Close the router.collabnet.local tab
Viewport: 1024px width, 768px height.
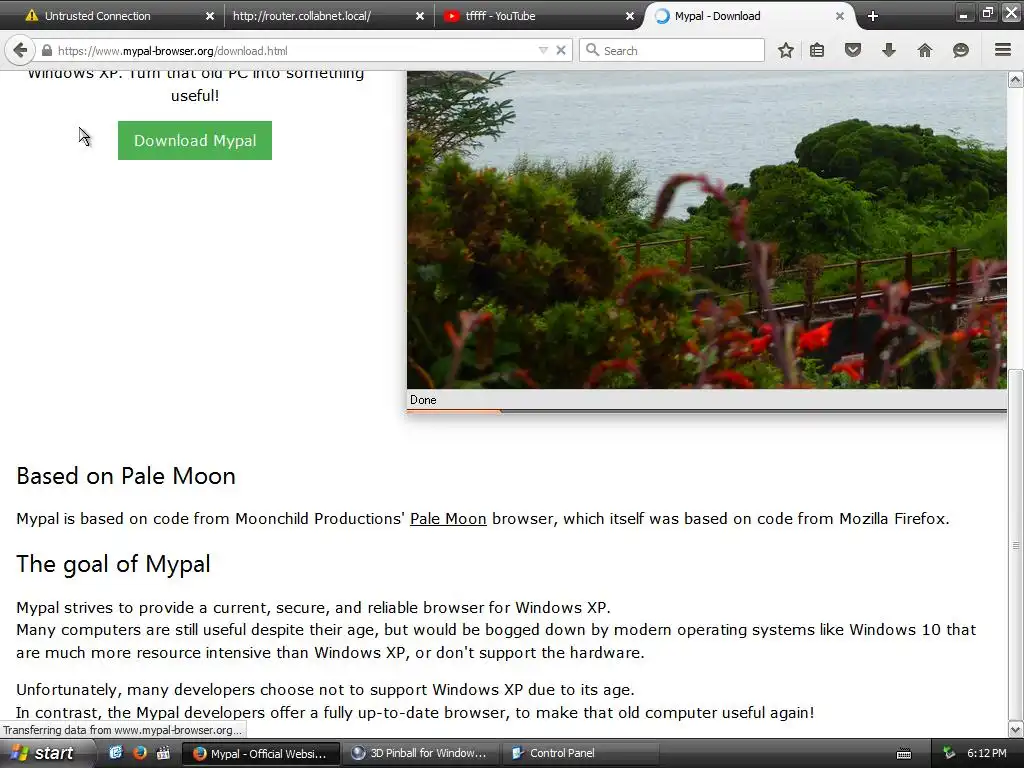[x=420, y=16]
